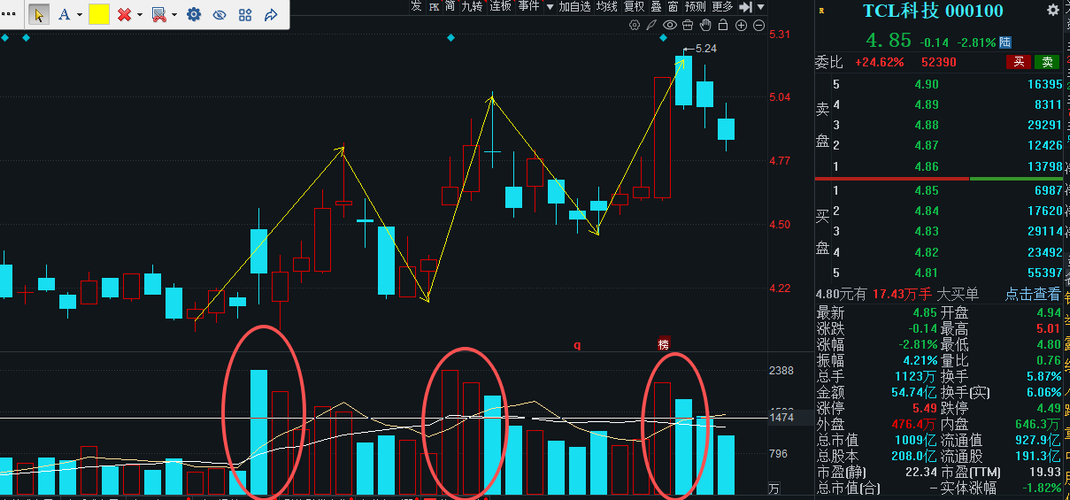Toggle annotation visibility eye in toolbar
Screen dimensions: 1070x500
tap(219, 14)
